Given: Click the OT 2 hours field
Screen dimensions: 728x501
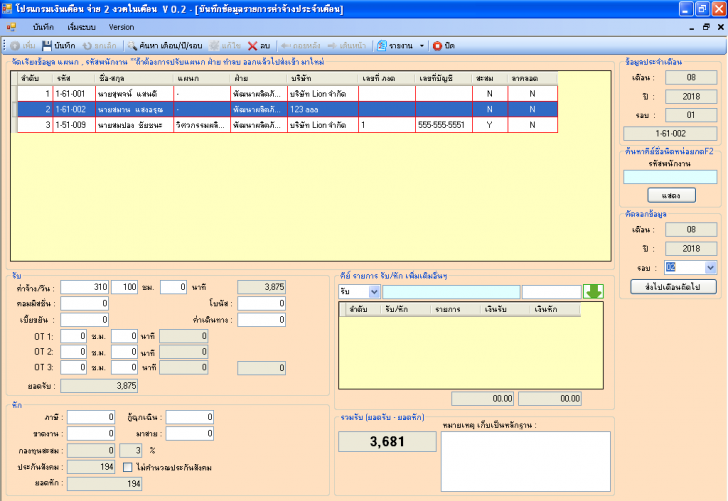Looking at the screenshot, I should [x=73, y=351].
